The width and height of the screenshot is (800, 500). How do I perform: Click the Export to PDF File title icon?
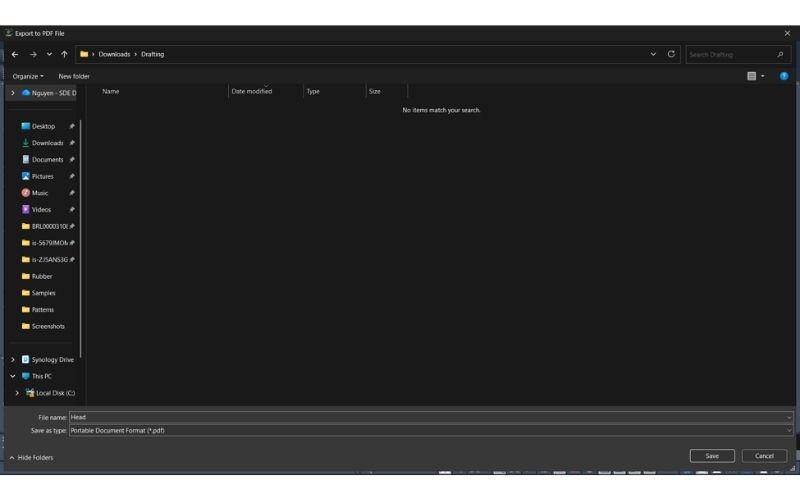(9, 33)
